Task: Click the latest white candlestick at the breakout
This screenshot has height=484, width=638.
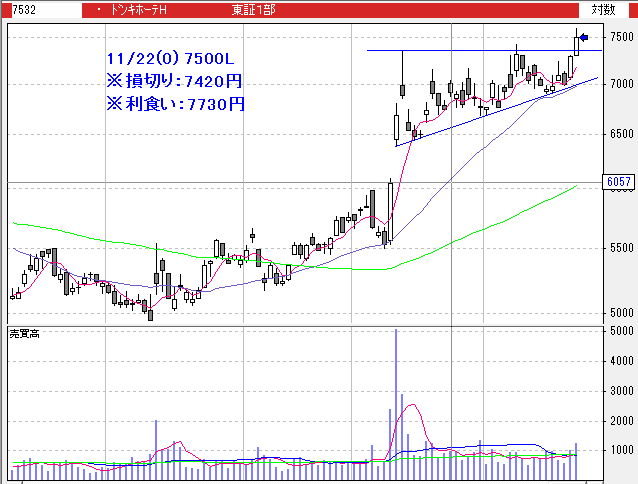Action: point(577,44)
